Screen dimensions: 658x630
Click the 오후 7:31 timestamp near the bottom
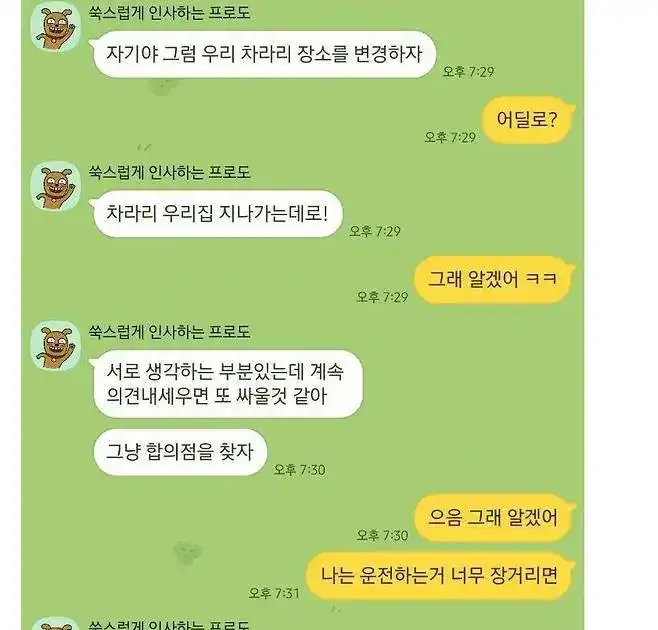pyautogui.click(x=274, y=593)
